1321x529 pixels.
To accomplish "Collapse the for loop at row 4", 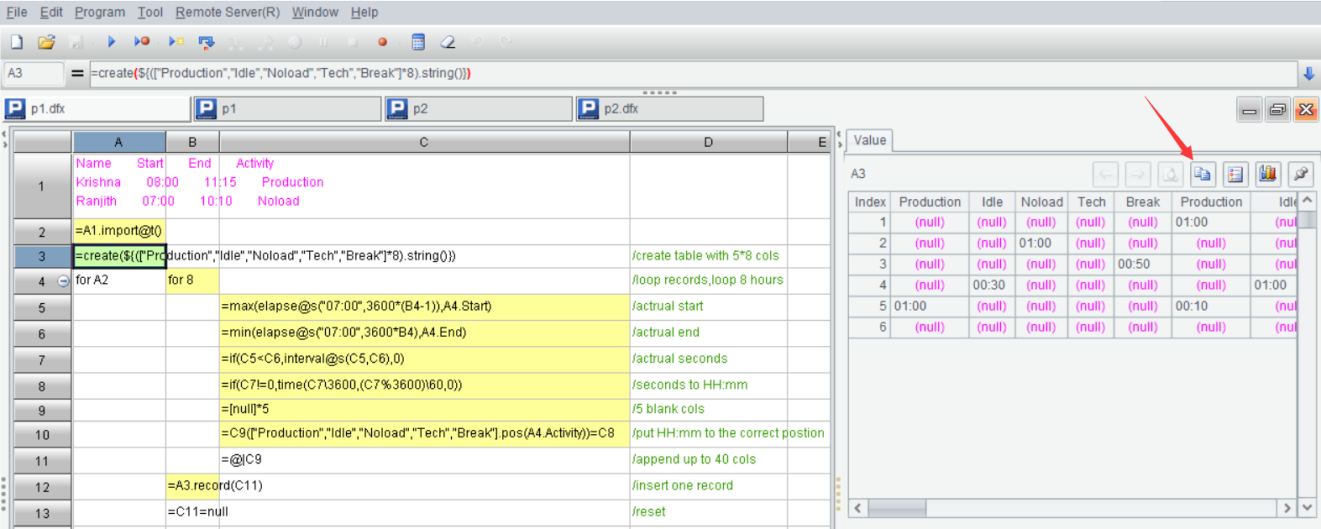I will pyautogui.click(x=63, y=281).
